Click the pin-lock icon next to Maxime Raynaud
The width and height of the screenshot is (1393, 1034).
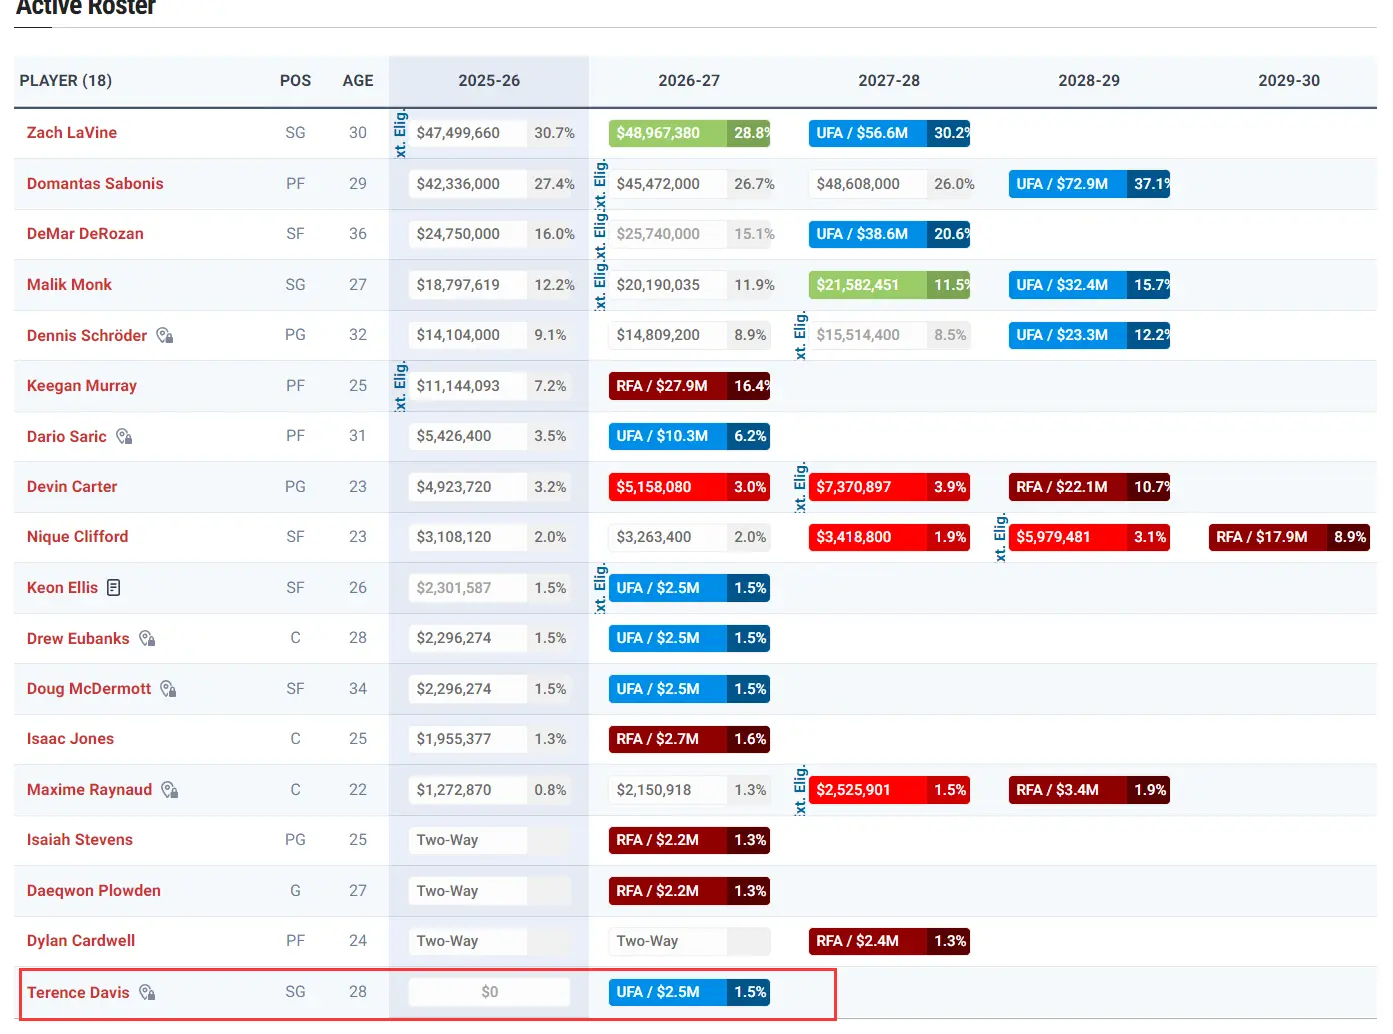click(x=170, y=790)
